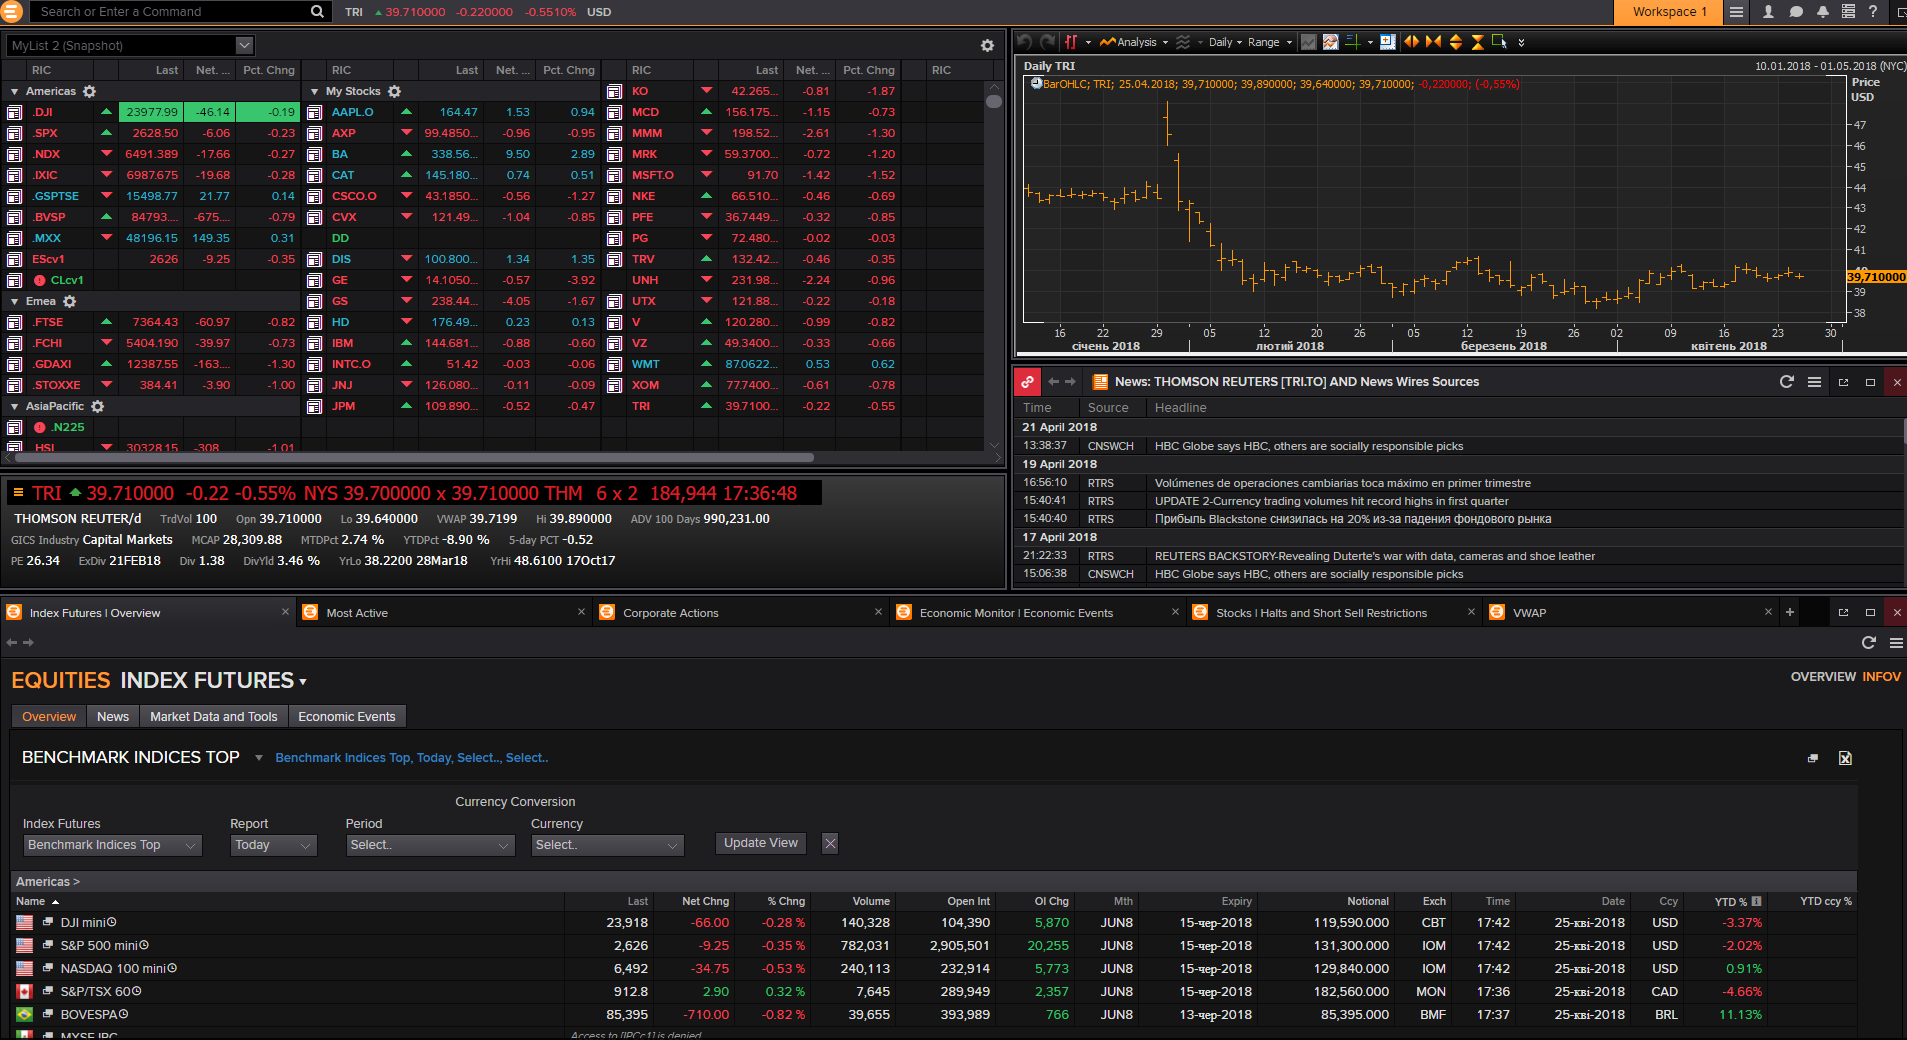Open the Benchmark Indices Top dropdown
Screen dimensions: 1907x1040
point(112,845)
